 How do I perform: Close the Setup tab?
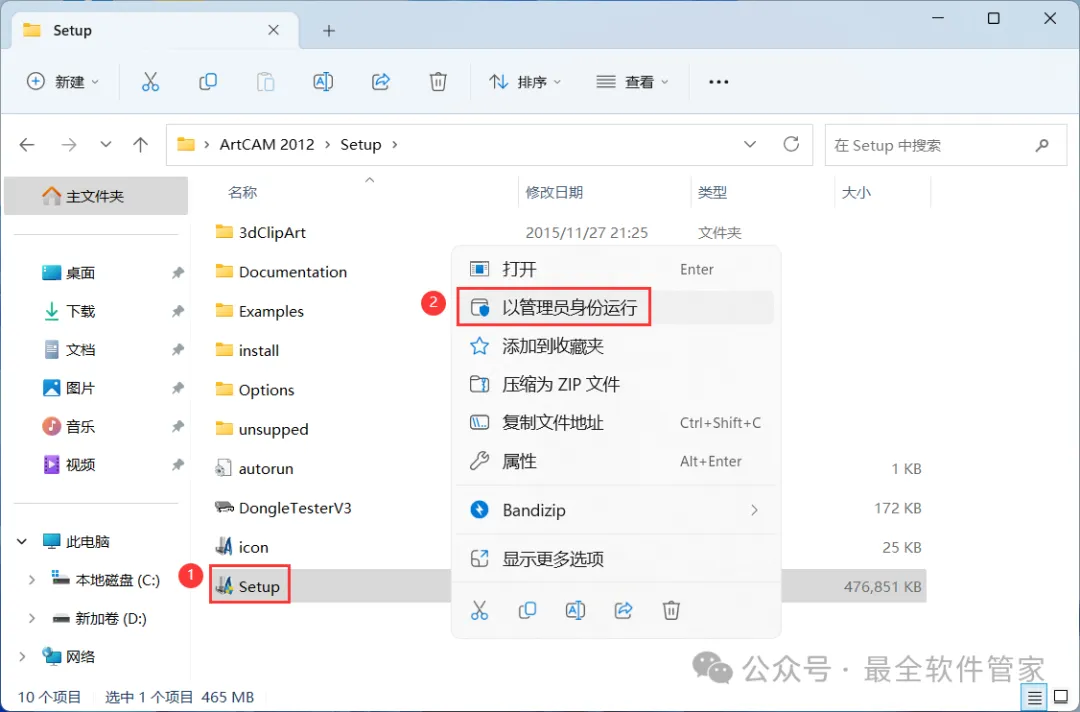click(273, 30)
